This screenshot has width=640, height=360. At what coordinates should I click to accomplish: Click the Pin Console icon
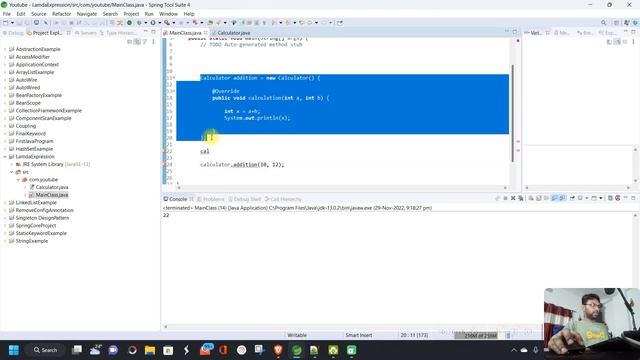coord(572,198)
